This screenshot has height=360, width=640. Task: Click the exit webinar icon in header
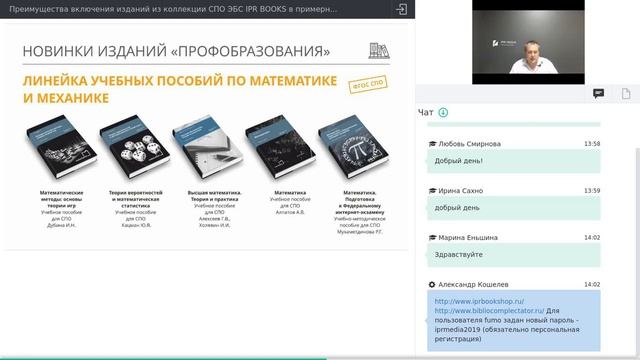401,9
